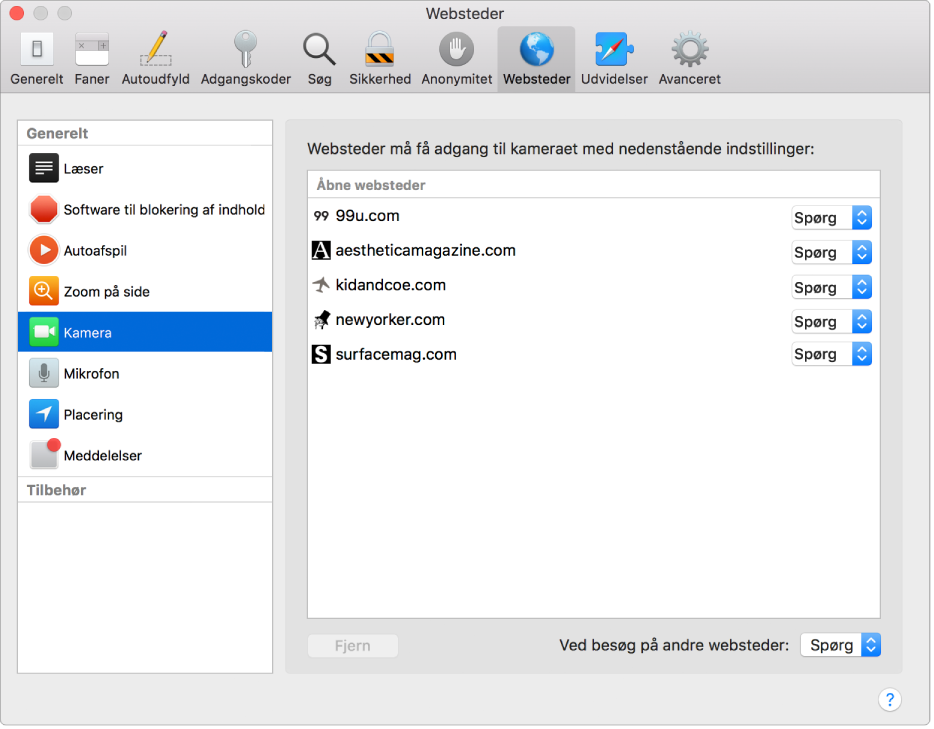Click the Tilbehør sidebar section header
This screenshot has width=934, height=729.
(x=145, y=490)
